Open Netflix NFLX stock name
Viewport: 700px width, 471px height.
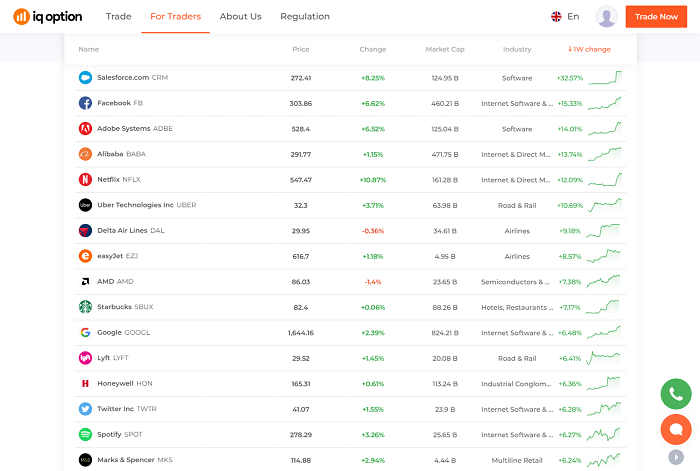pyautogui.click(x=119, y=179)
